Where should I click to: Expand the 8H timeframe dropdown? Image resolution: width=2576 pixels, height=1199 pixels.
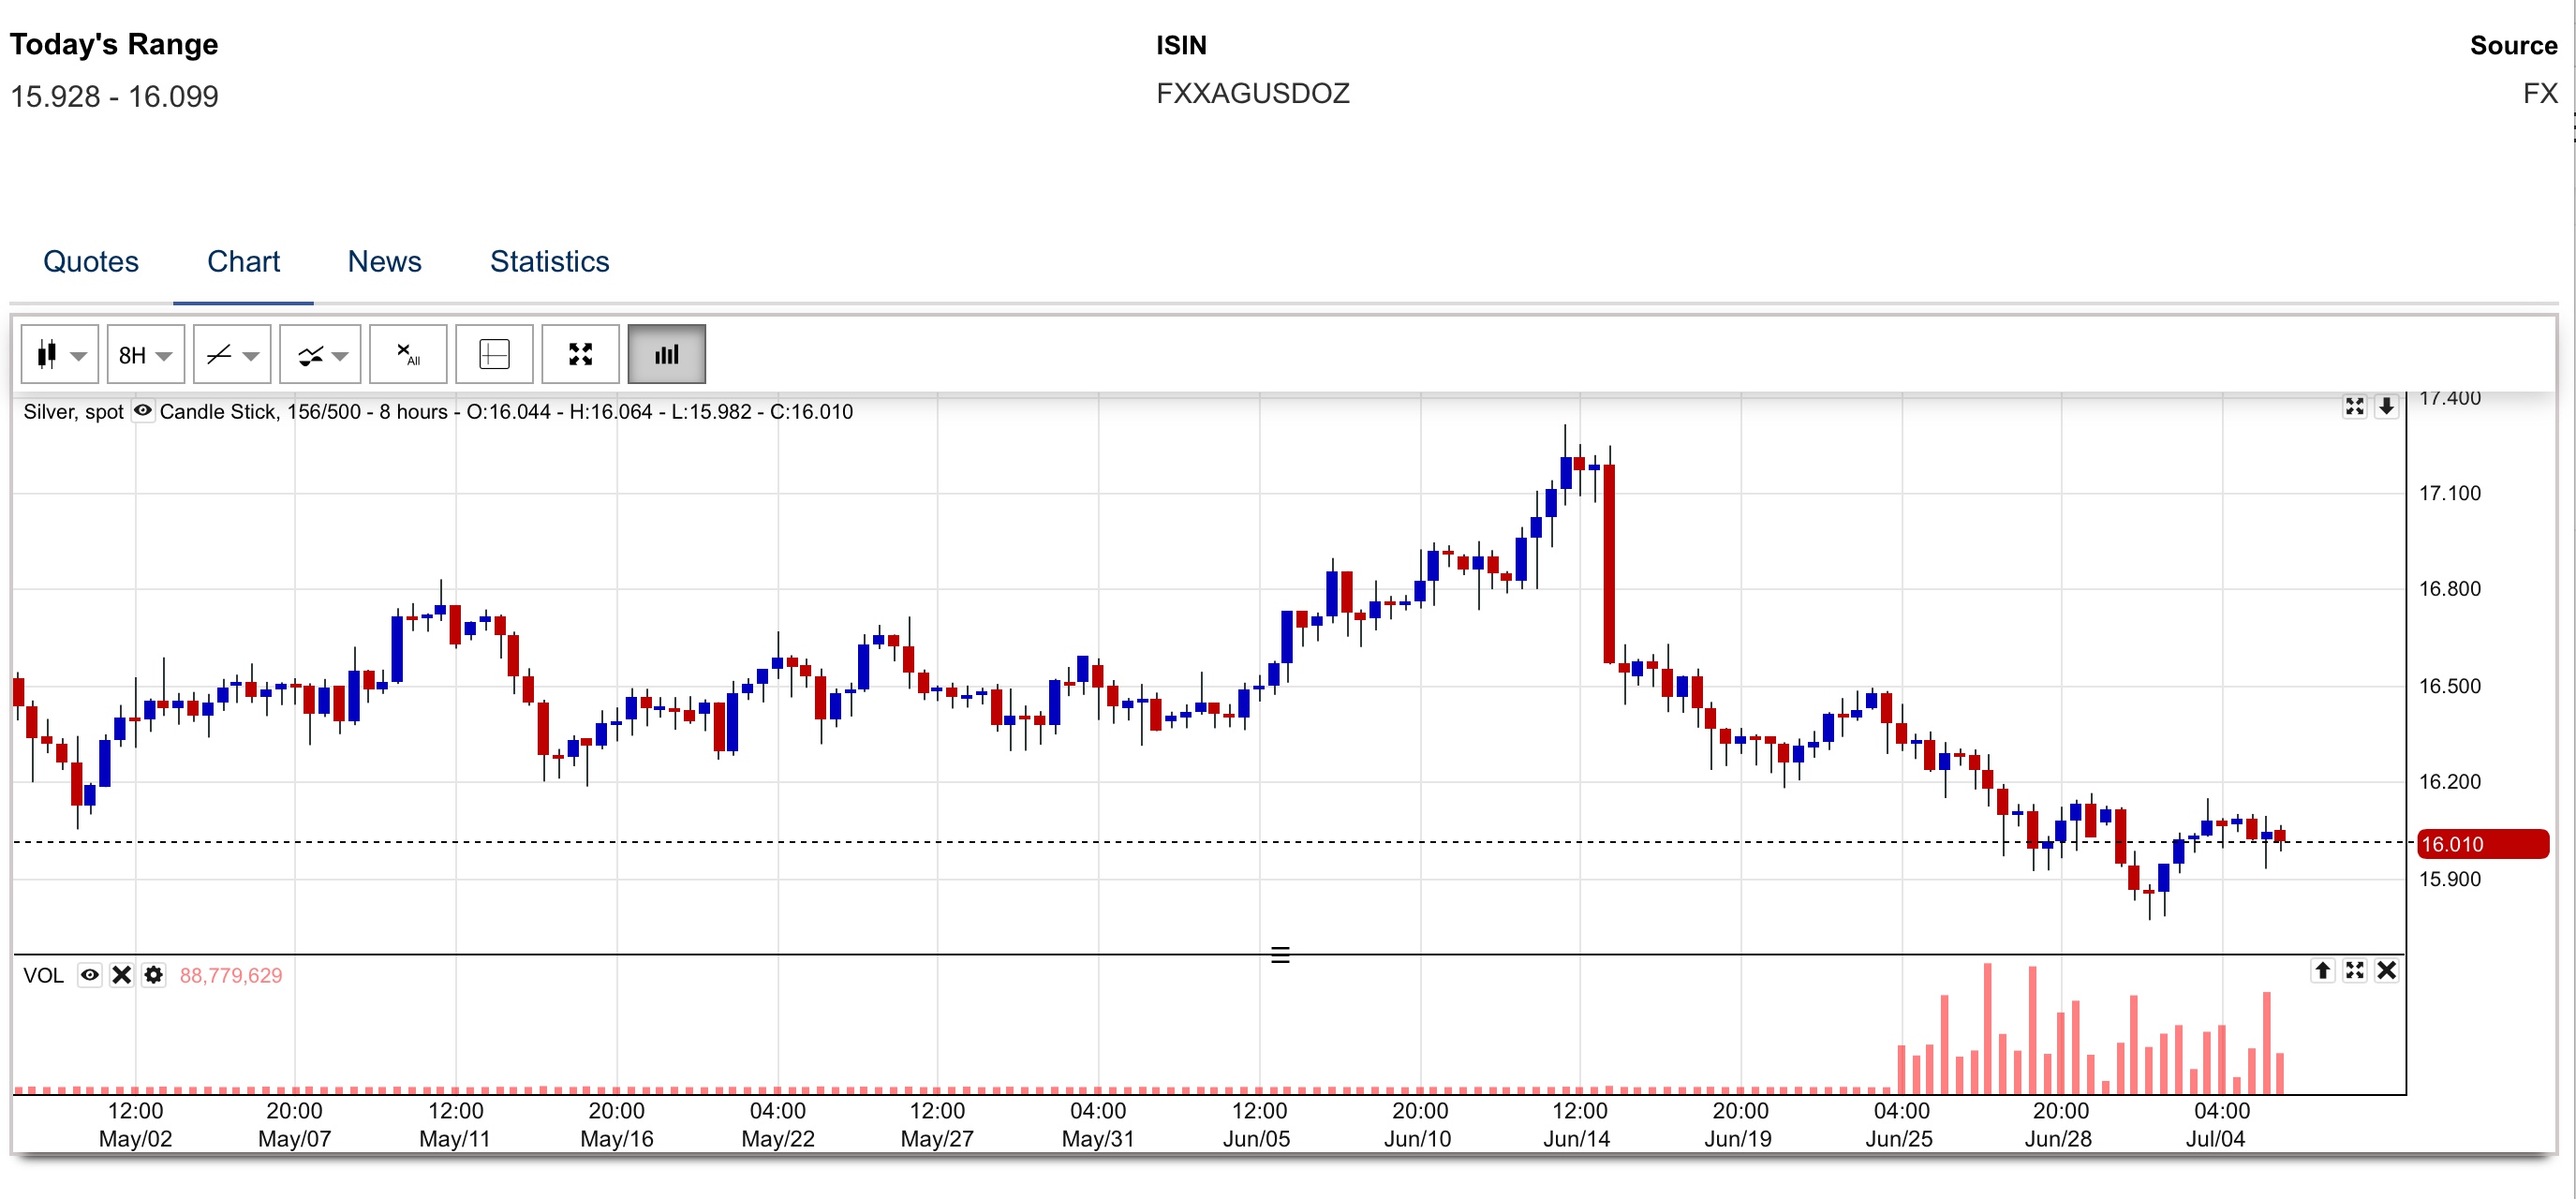[145, 354]
